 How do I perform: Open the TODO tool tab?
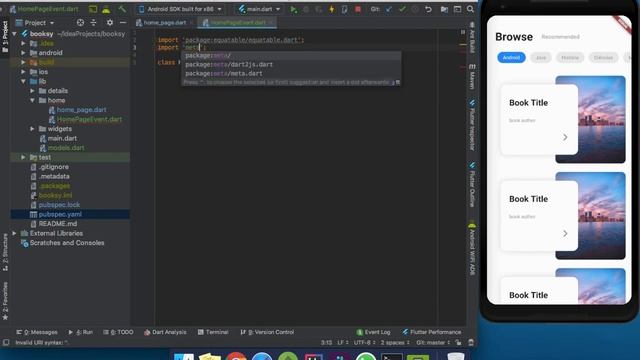[x=118, y=332]
